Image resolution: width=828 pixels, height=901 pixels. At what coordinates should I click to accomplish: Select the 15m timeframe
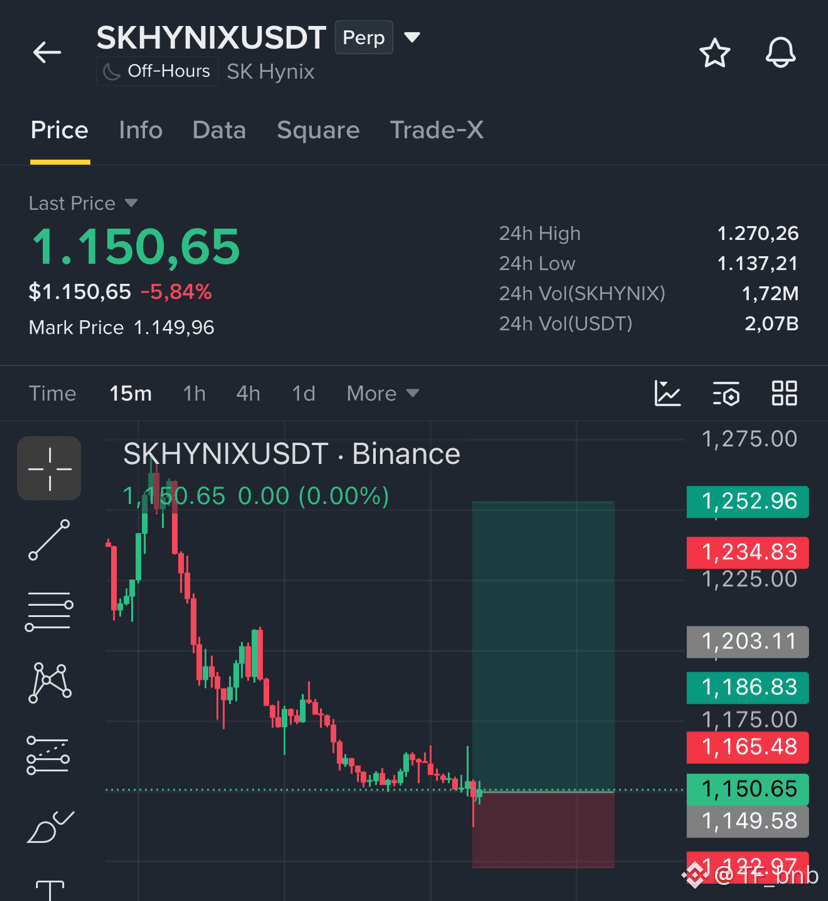point(131,394)
